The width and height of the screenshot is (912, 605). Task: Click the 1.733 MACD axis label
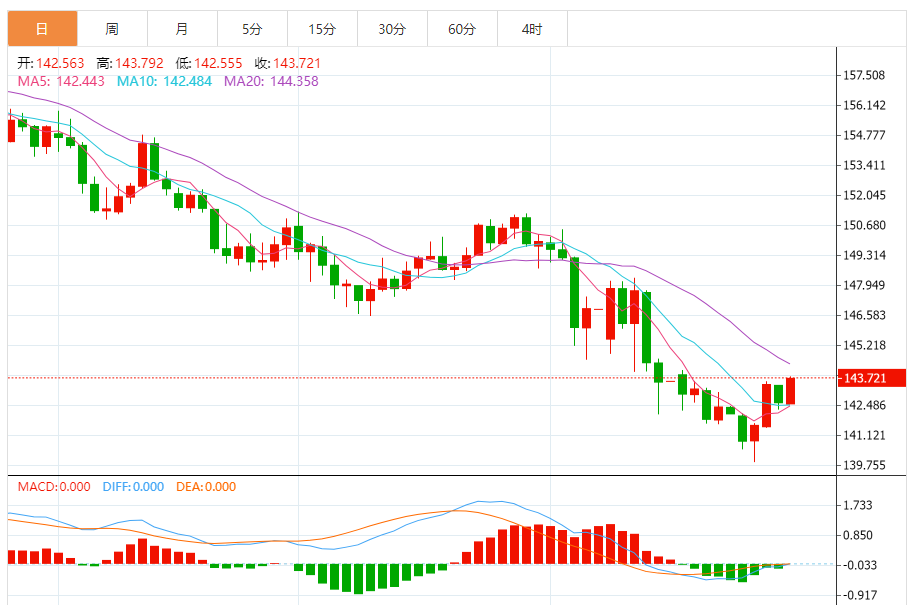[858, 505]
